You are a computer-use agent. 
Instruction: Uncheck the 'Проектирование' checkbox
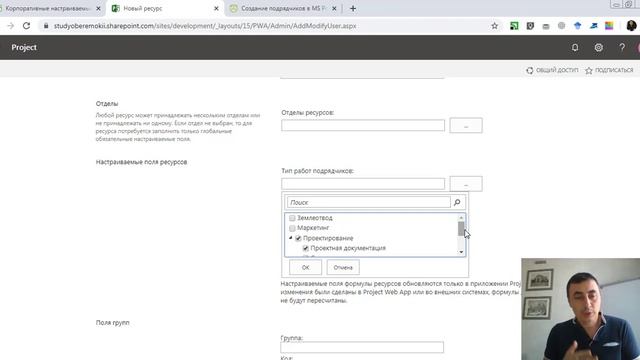pyautogui.click(x=298, y=238)
